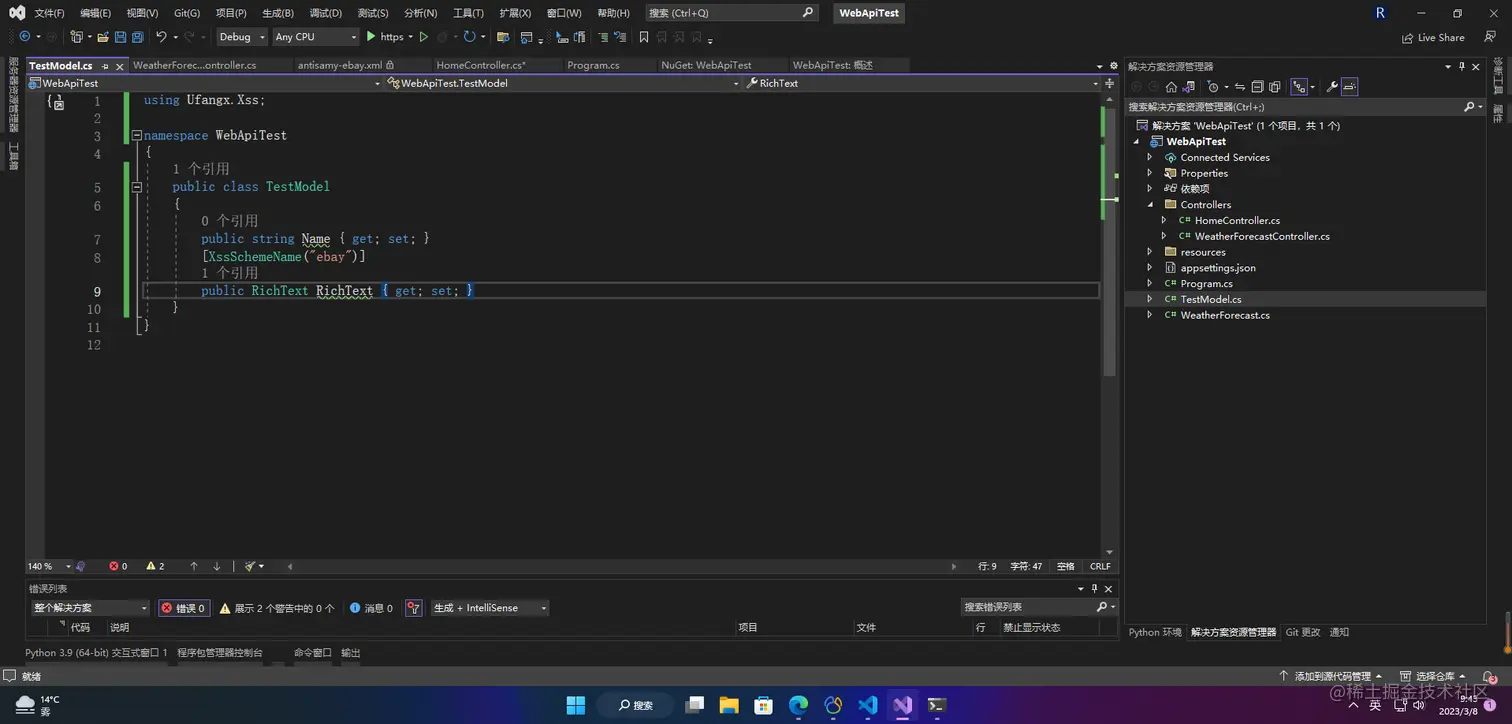Open the 生成 + IntelliSense dropdown

tap(490, 608)
